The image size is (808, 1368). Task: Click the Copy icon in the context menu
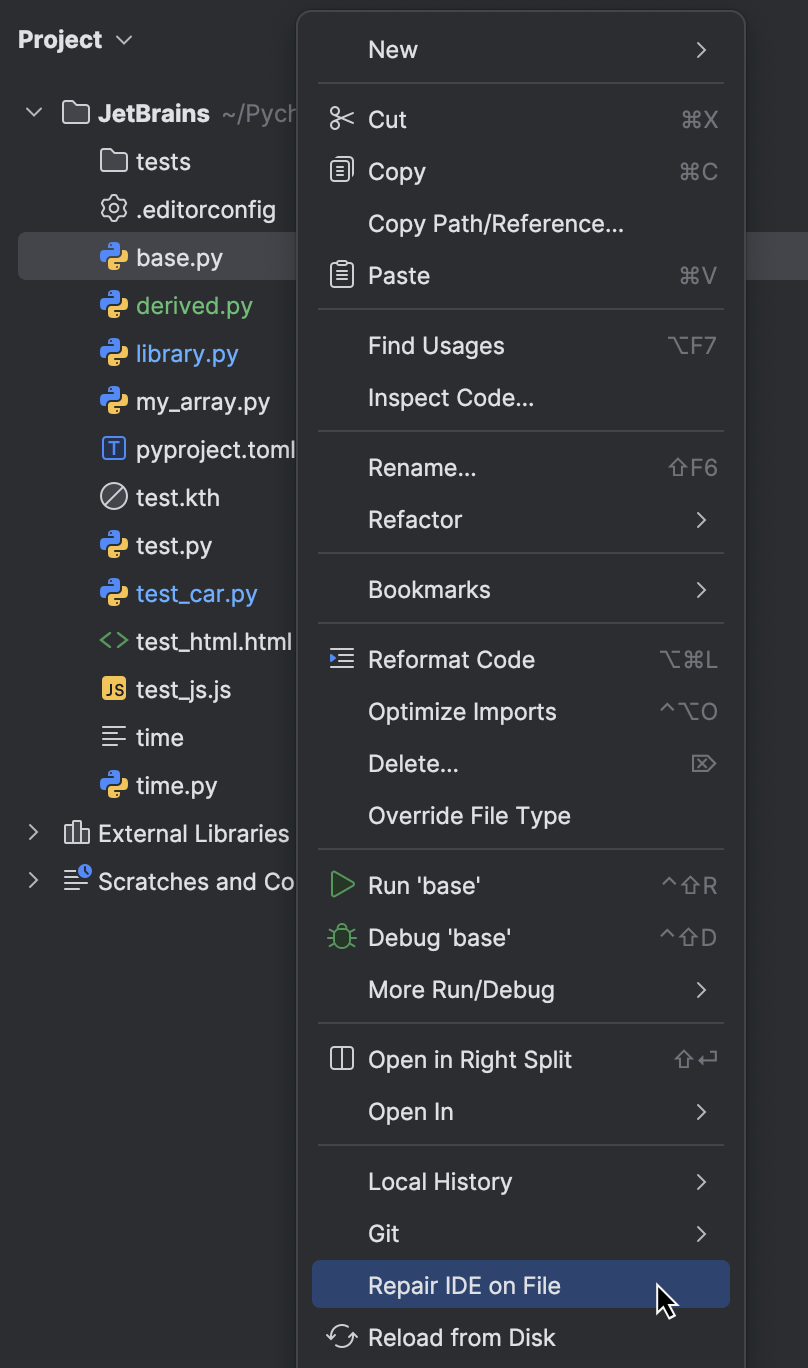click(x=342, y=171)
